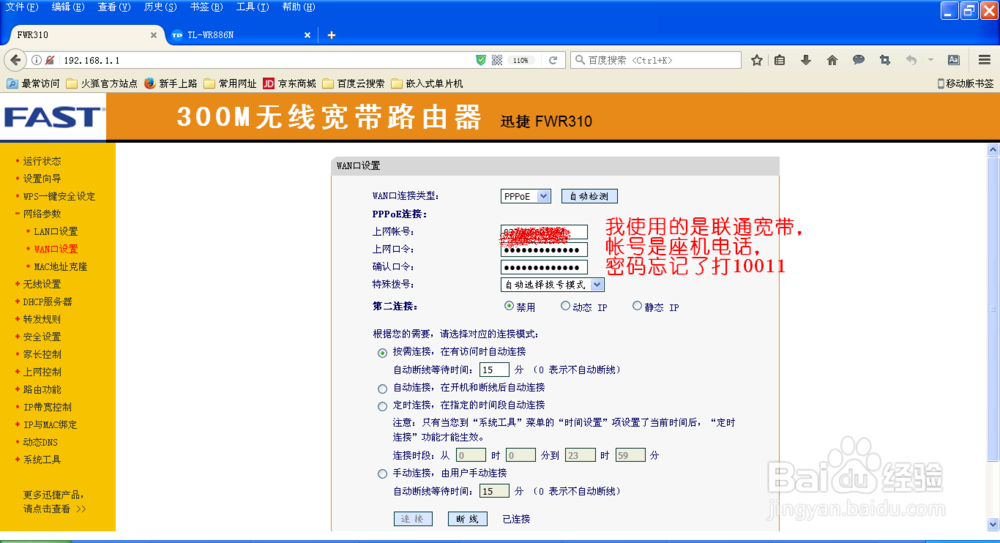Click the bookmark star icon
This screenshot has height=543, width=1000.
(756, 60)
